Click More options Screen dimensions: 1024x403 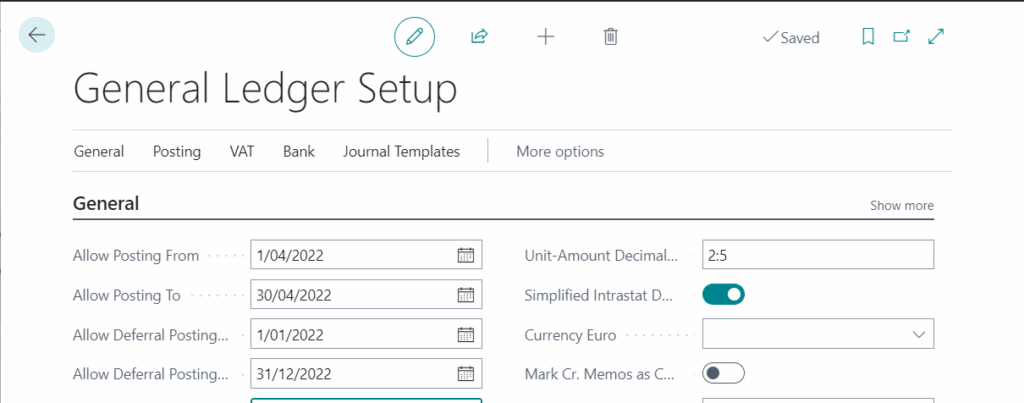(x=560, y=152)
